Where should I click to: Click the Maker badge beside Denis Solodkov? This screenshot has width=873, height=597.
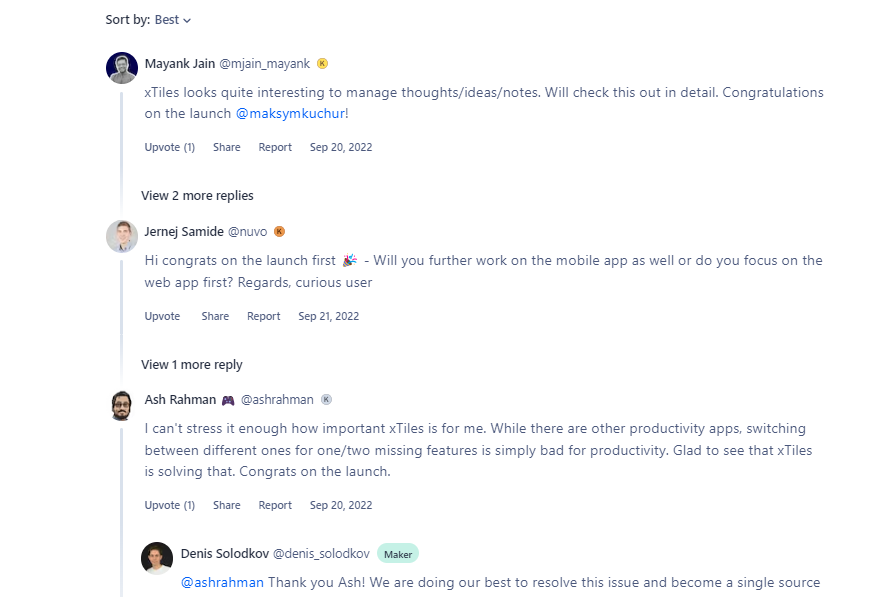pos(398,553)
